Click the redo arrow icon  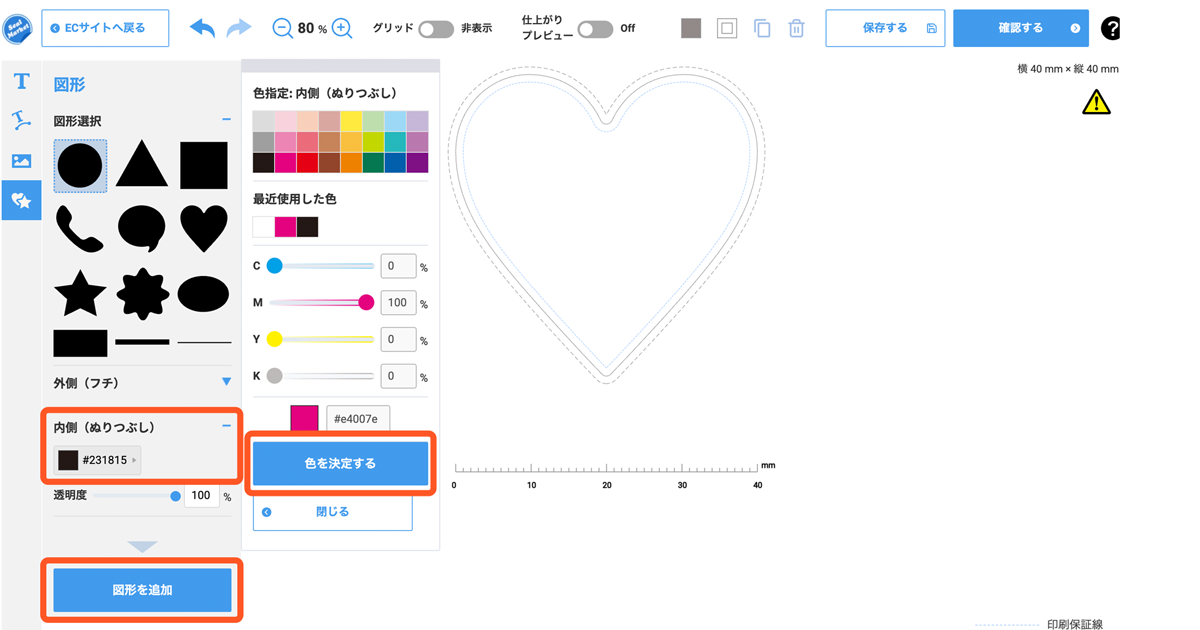(x=239, y=28)
